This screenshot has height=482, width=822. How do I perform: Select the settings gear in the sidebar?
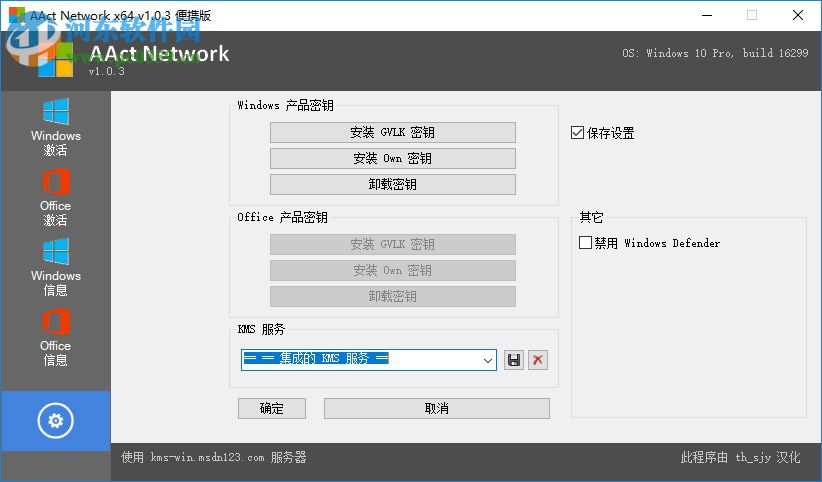point(56,421)
